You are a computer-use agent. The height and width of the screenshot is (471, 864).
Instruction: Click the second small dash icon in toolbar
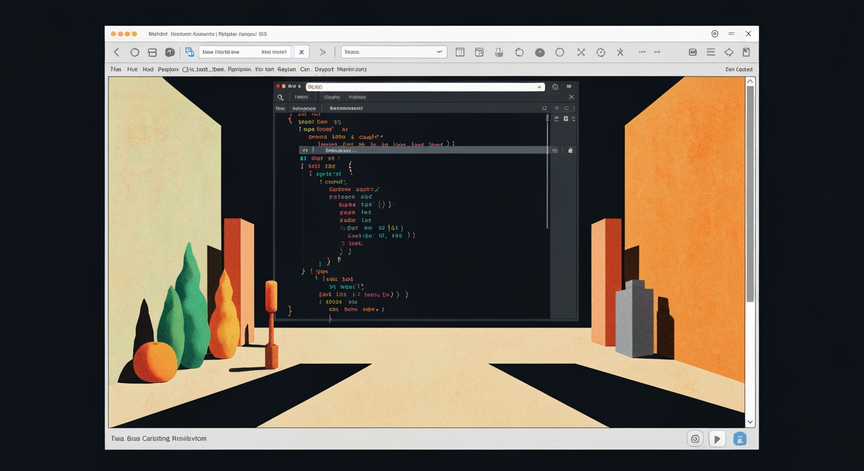pyautogui.click(x=657, y=52)
